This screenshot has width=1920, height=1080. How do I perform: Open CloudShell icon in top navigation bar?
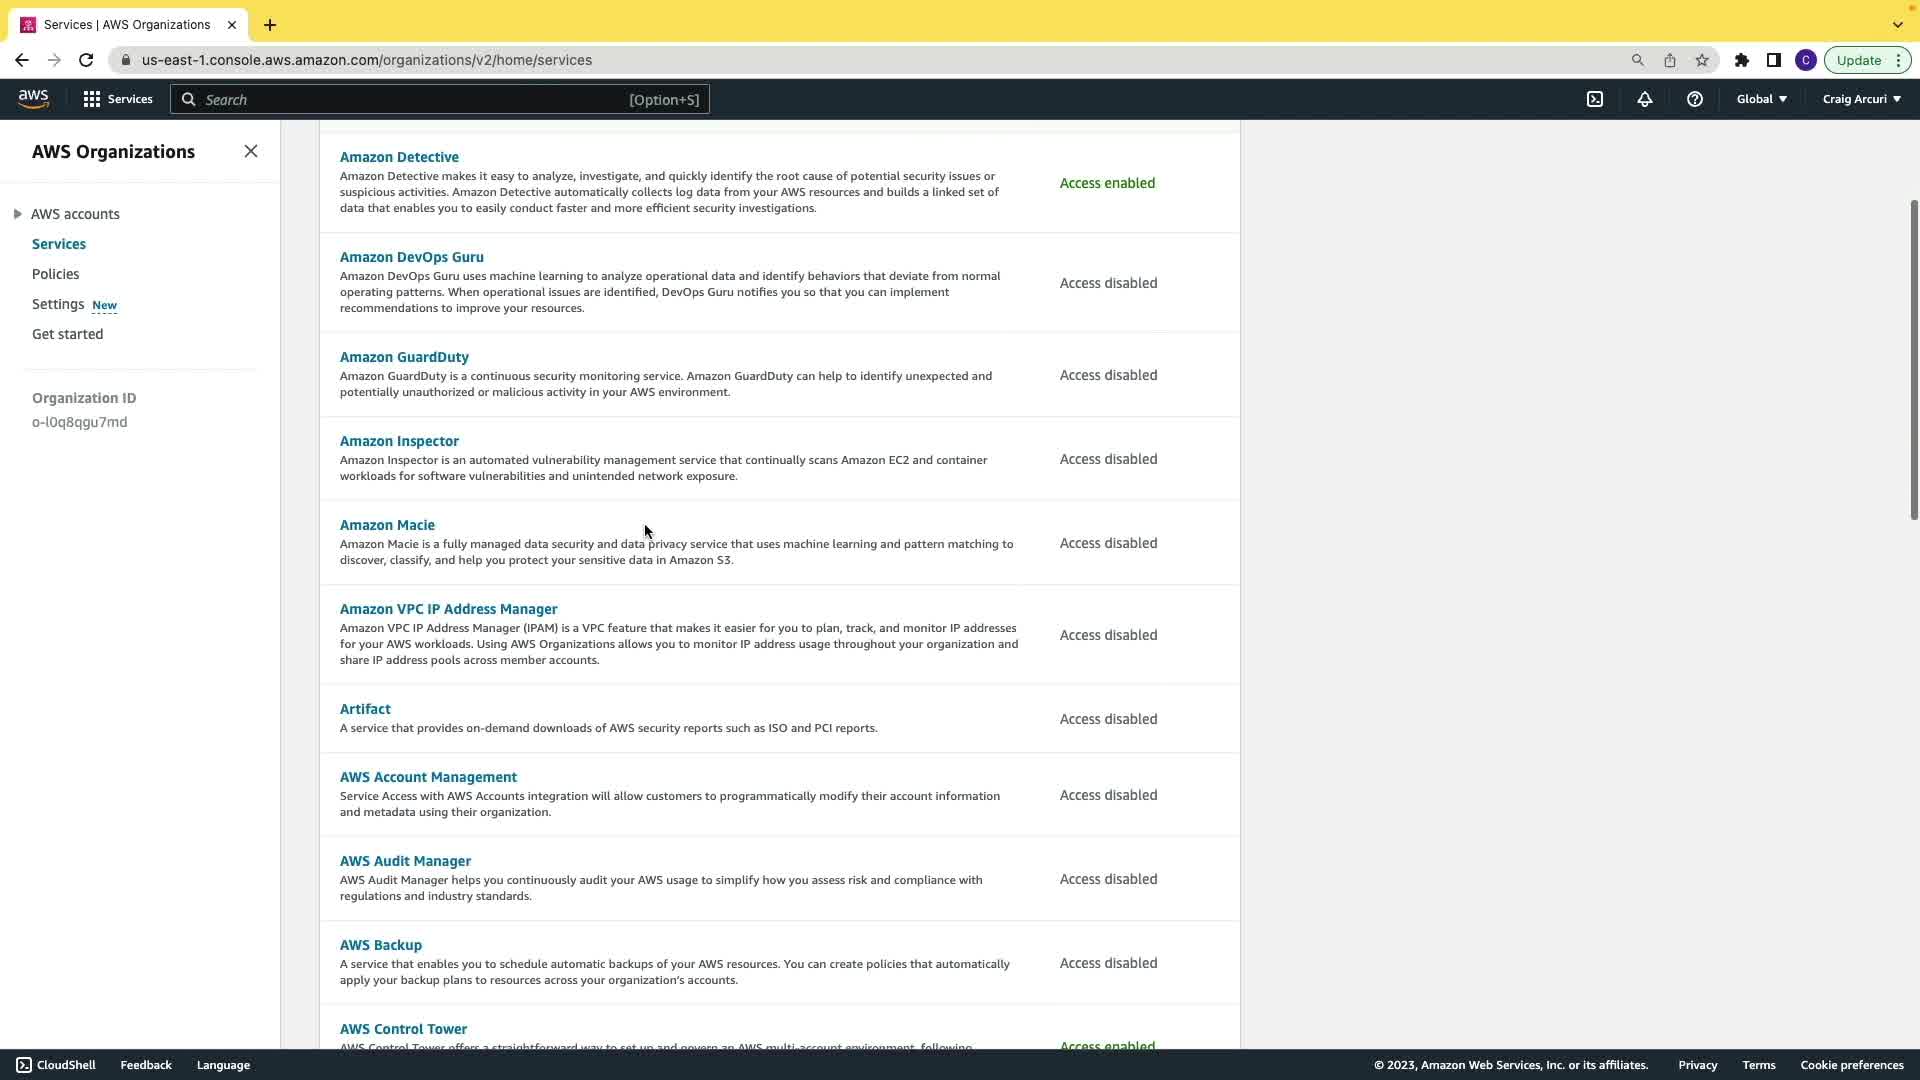pyautogui.click(x=1595, y=99)
